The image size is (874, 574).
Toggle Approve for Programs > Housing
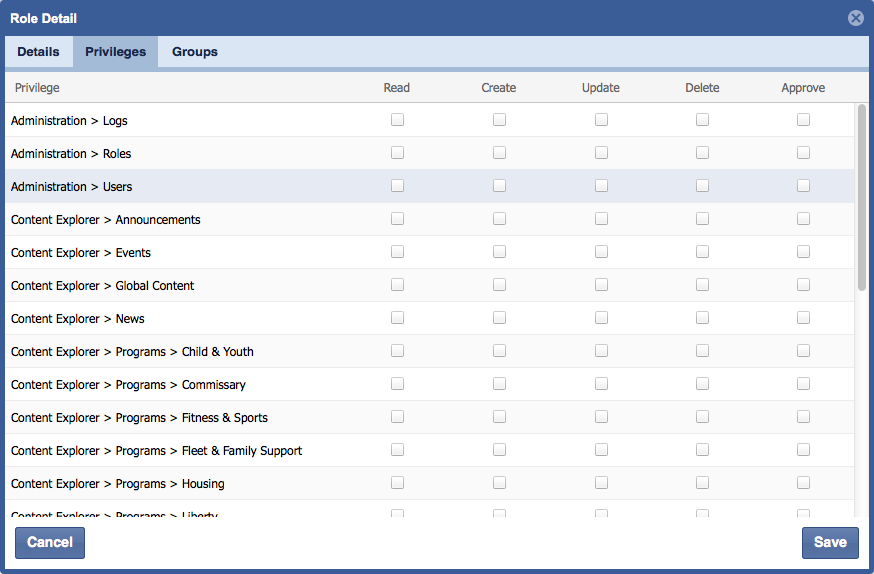(x=803, y=483)
